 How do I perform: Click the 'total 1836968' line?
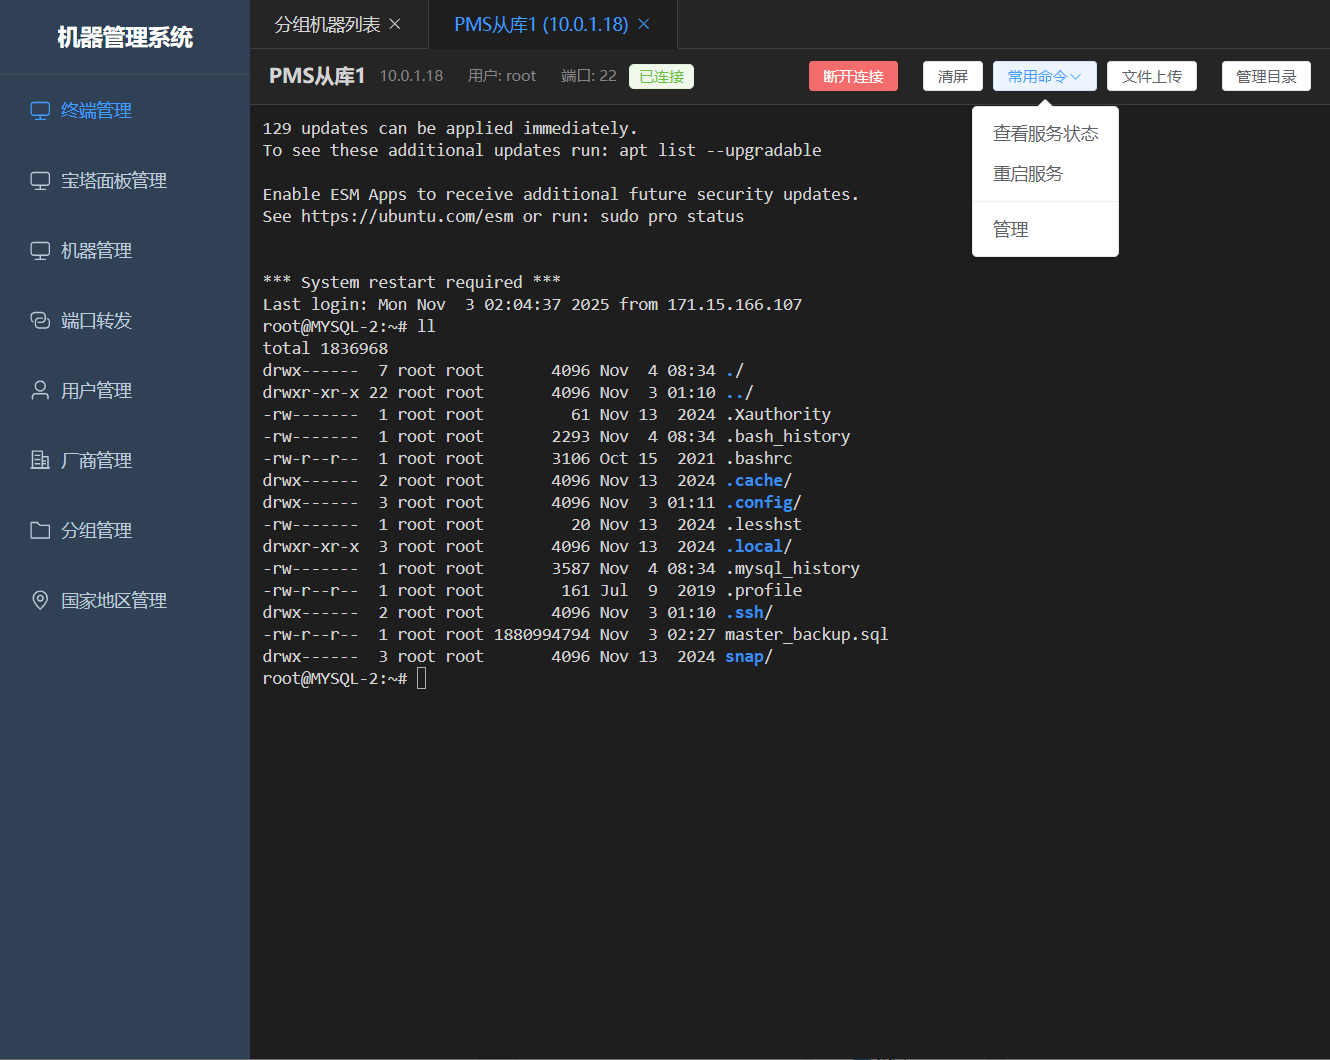tap(325, 349)
